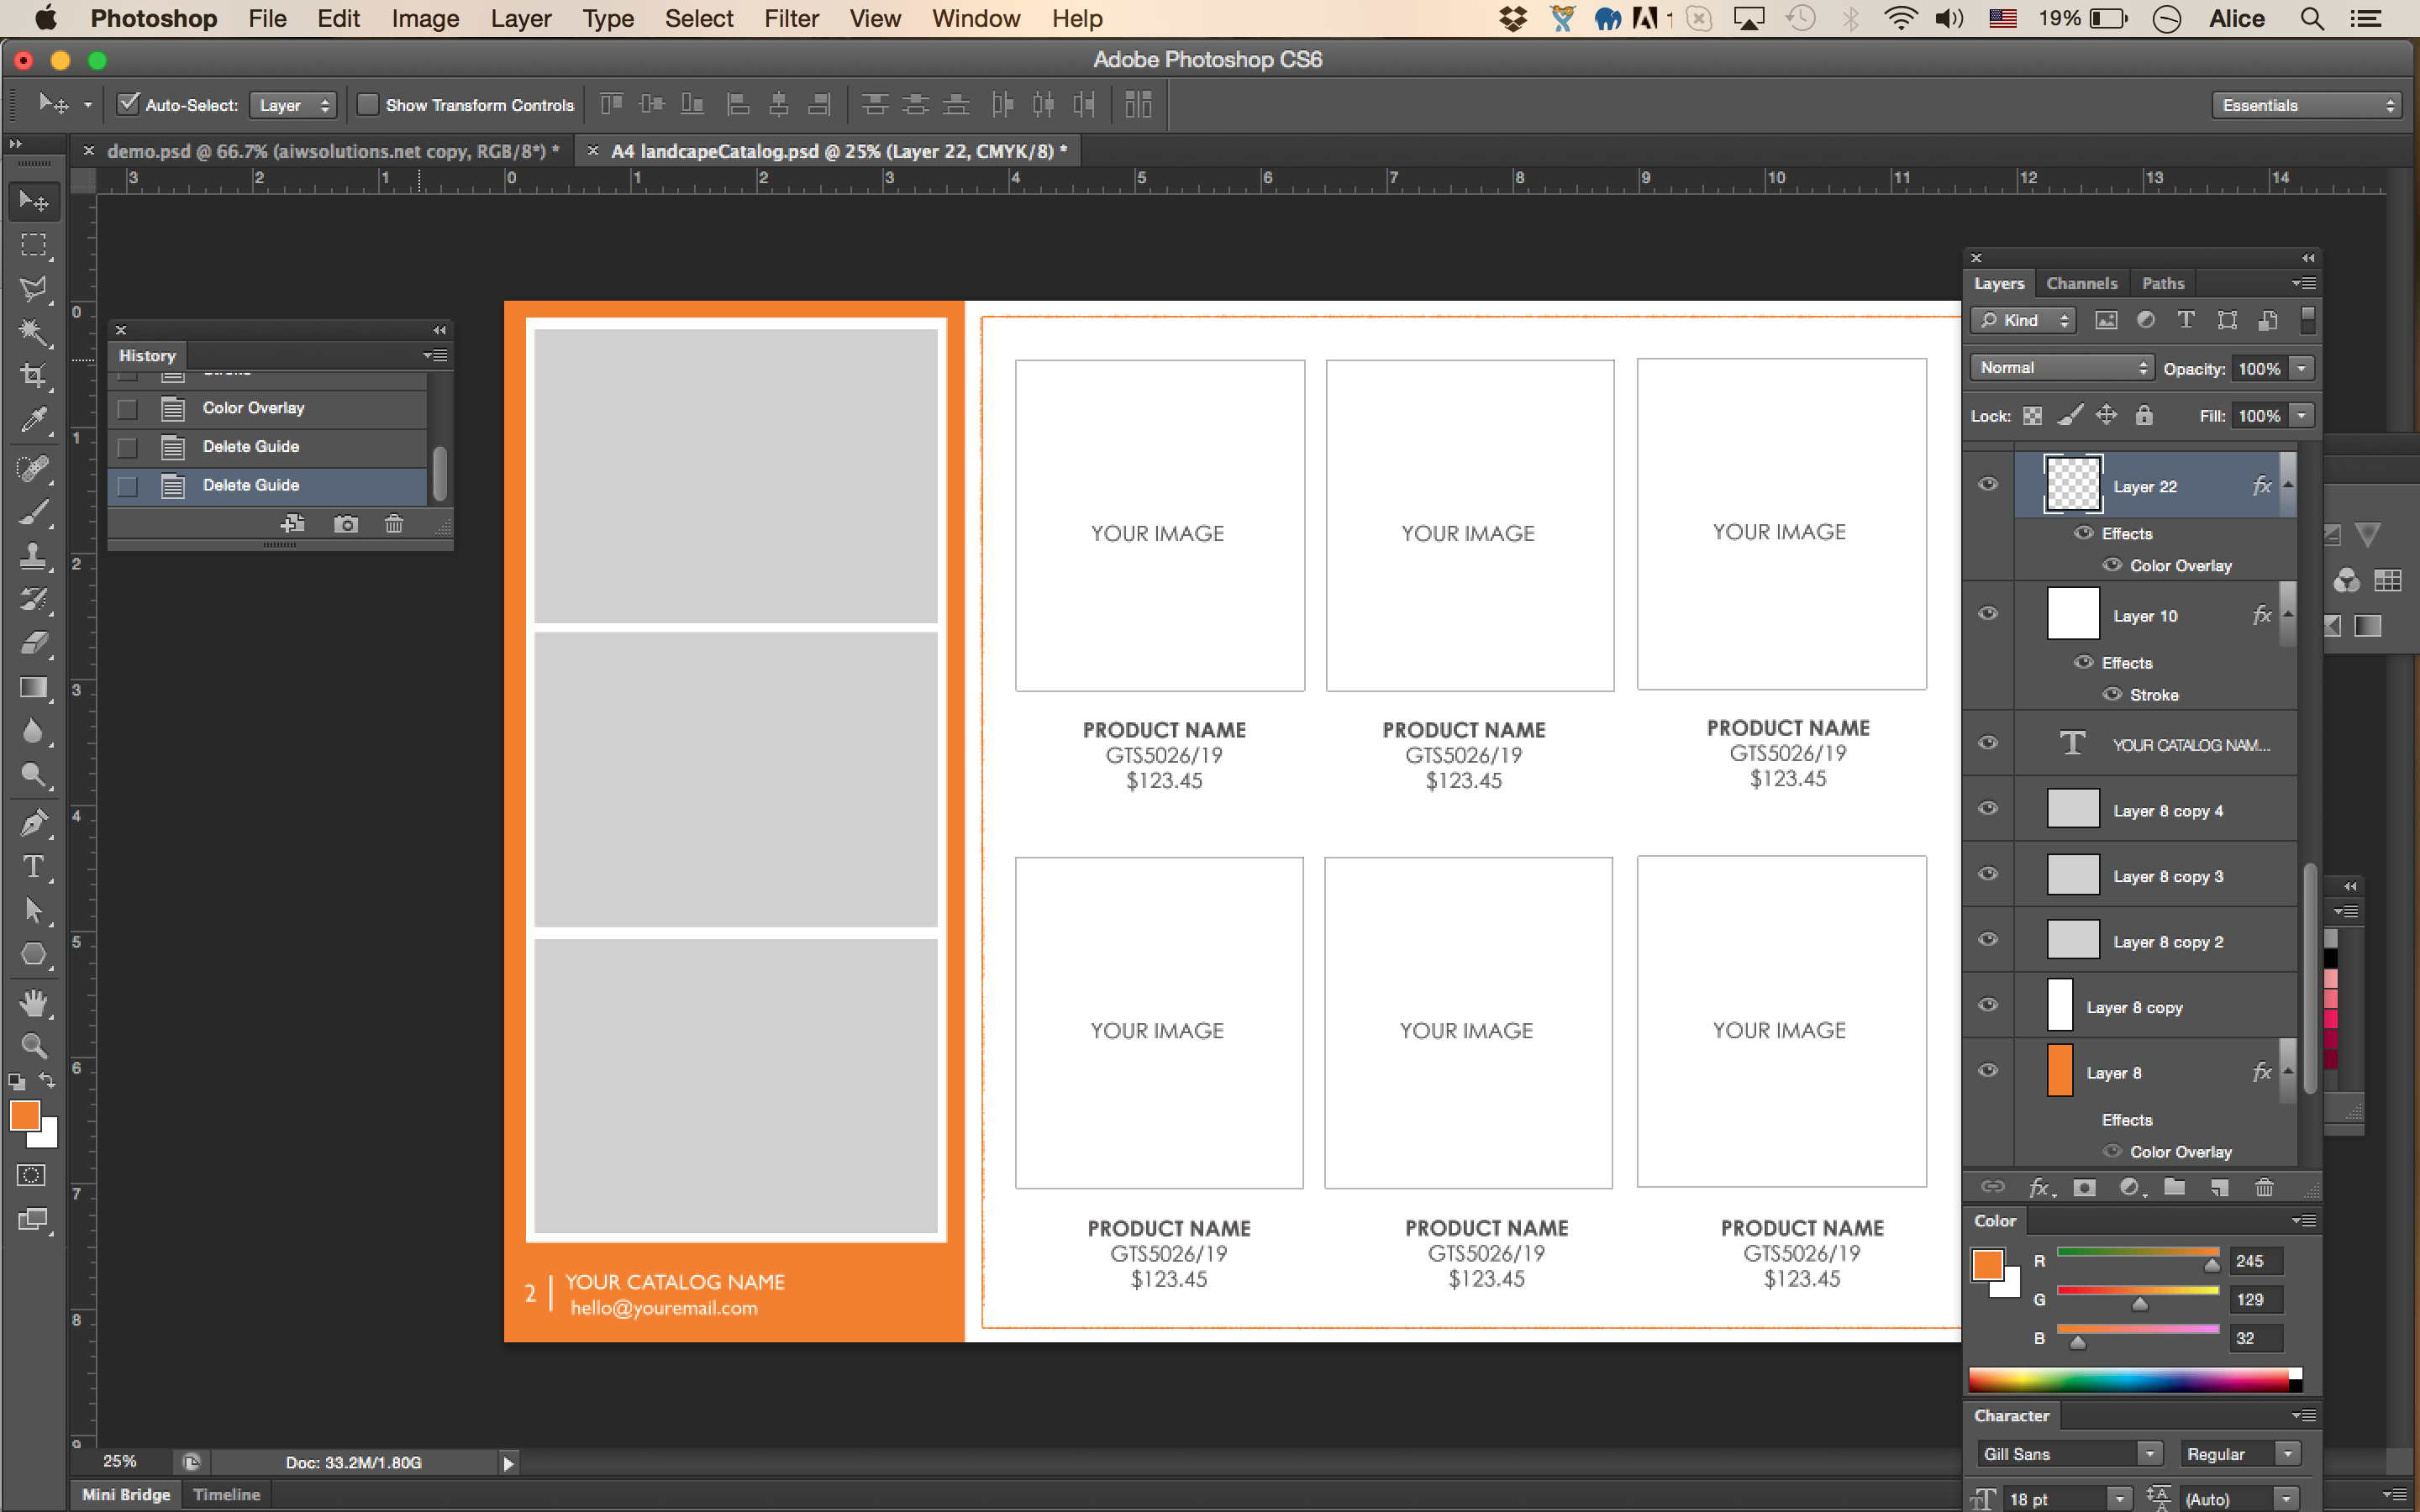Select the Horizontal Type tool

point(34,866)
